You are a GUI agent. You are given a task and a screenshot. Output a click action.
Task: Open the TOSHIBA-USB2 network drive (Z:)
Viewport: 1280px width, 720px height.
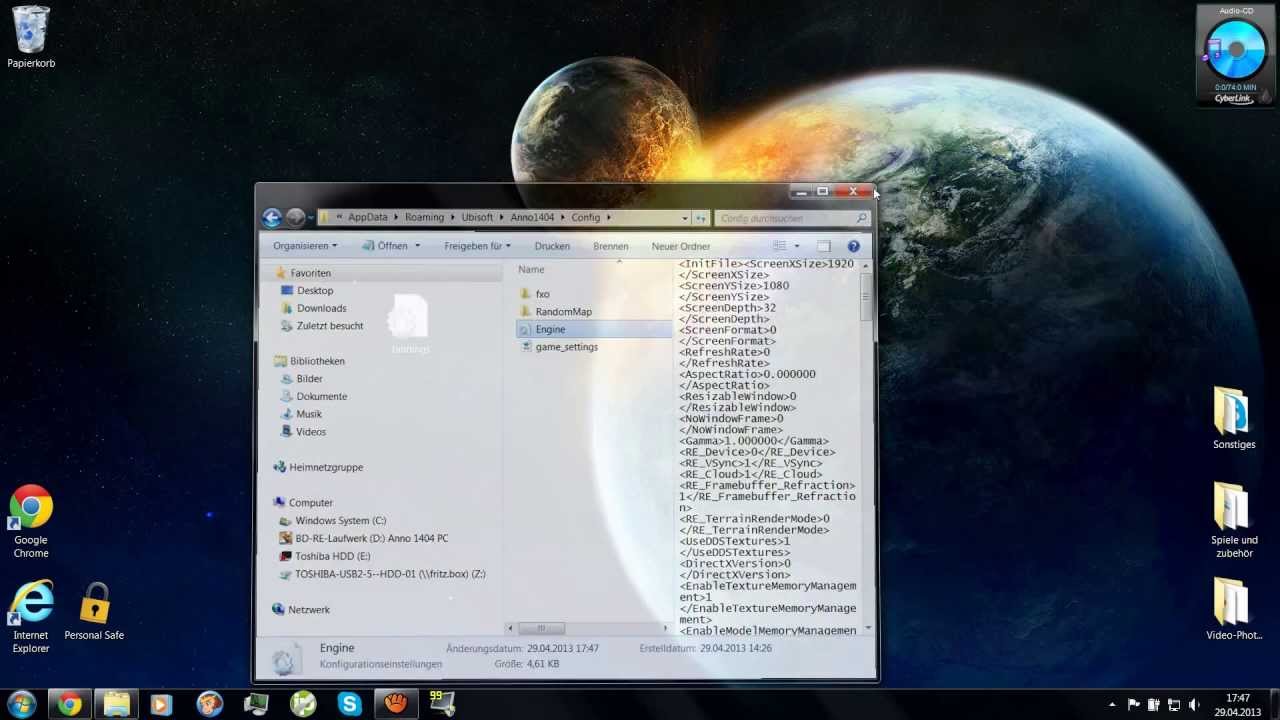390,574
